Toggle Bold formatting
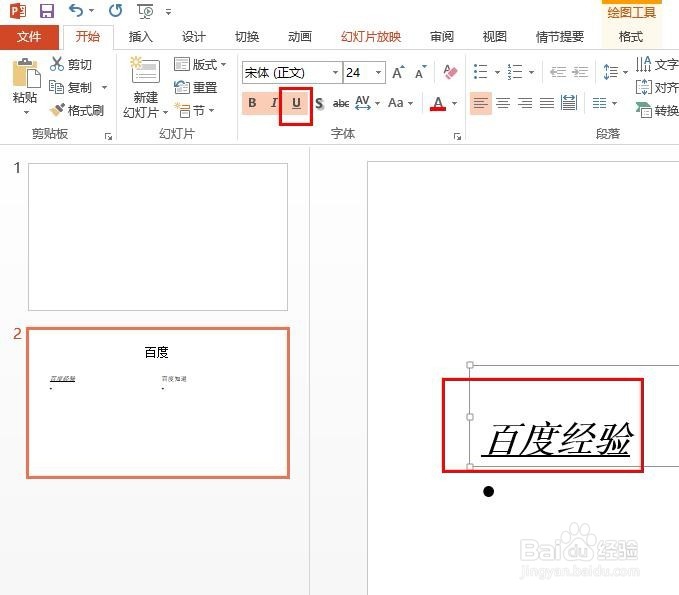This screenshot has height=595, width=679. pos(252,103)
